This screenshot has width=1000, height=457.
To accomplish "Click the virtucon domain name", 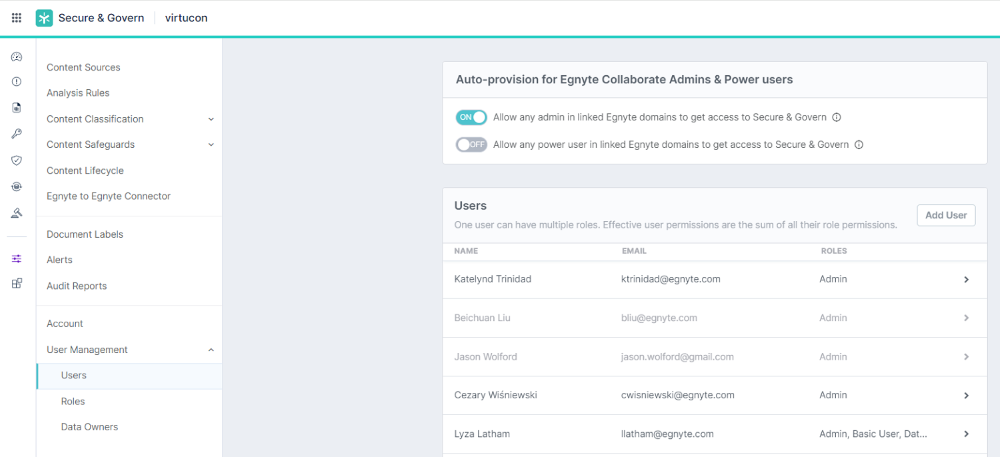I will [x=186, y=18].
